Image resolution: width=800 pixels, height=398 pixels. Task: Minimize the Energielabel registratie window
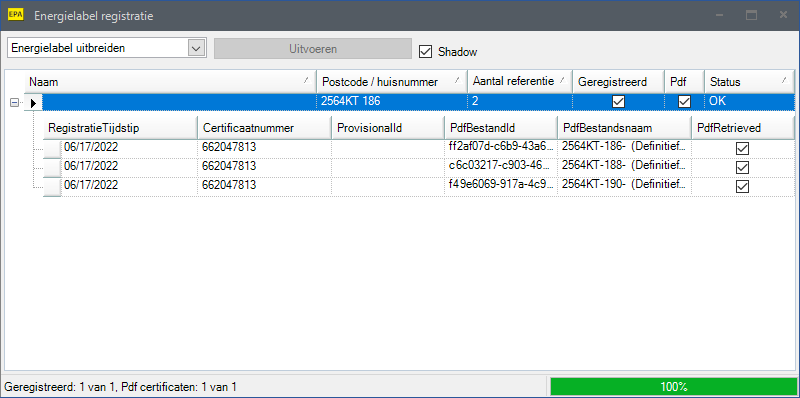[720, 15]
